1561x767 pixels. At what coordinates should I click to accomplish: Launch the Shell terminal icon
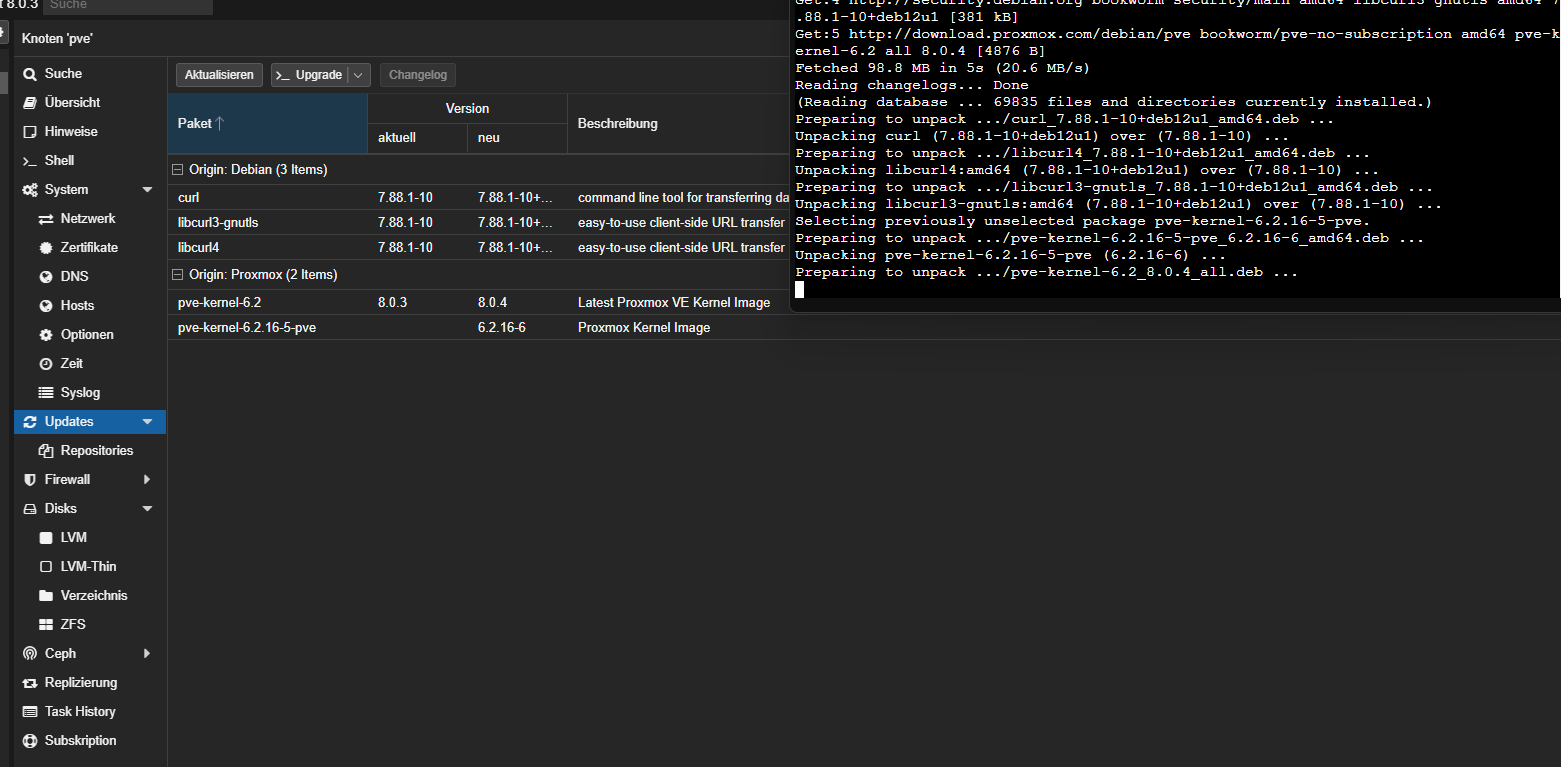[x=30, y=160]
